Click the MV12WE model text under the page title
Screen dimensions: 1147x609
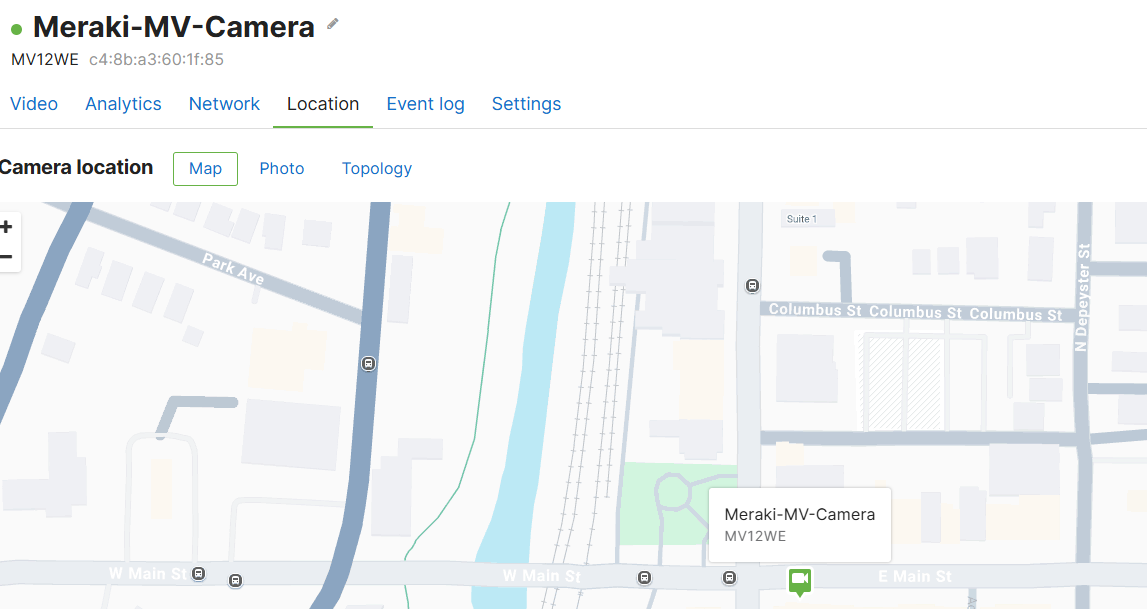(x=45, y=59)
